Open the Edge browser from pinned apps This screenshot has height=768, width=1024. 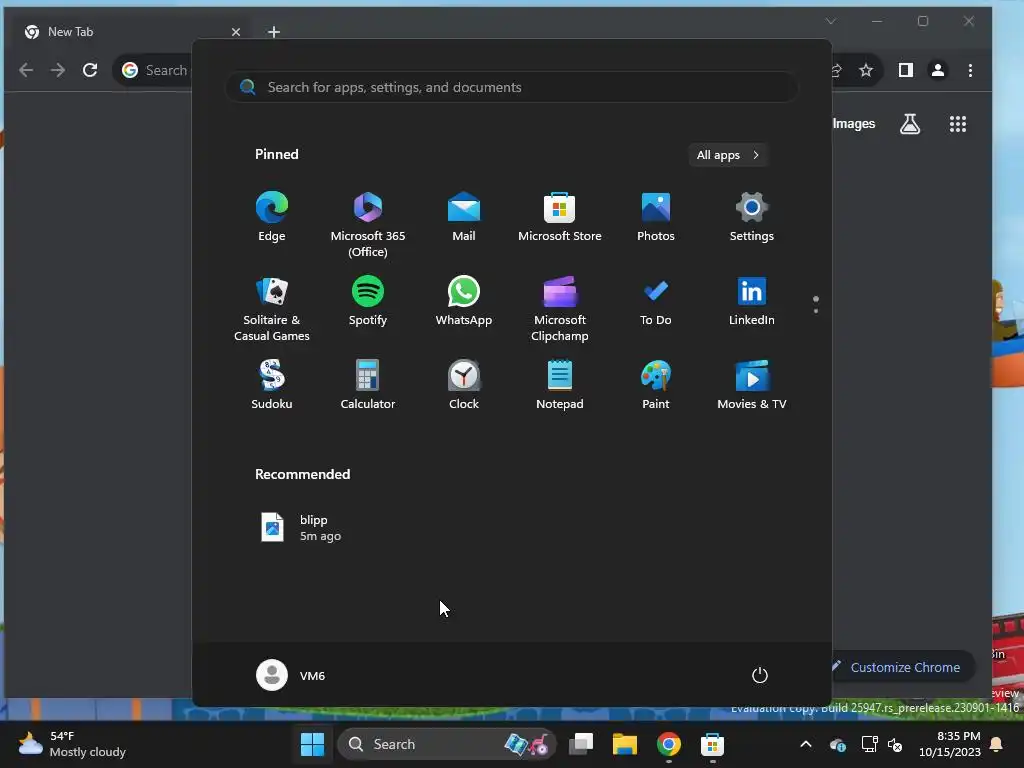click(272, 217)
